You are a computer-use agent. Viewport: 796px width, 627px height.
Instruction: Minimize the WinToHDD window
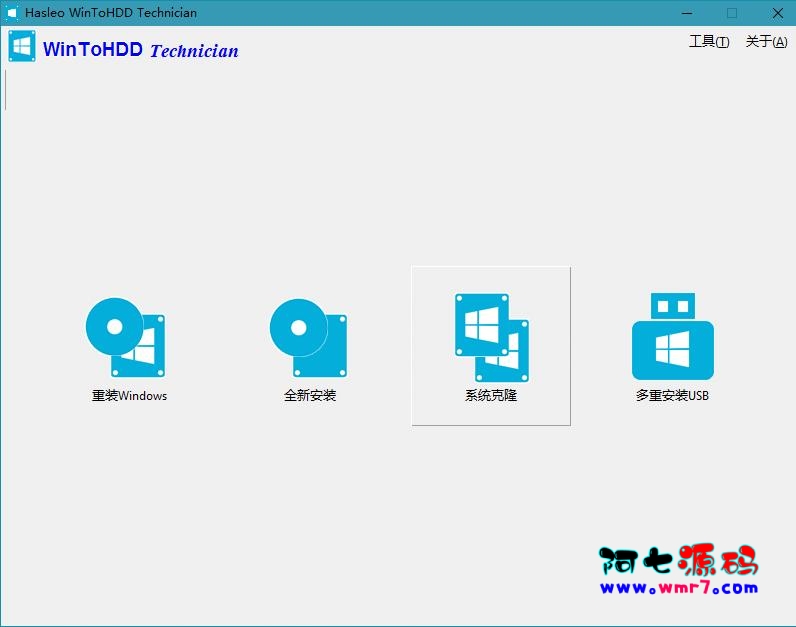tap(687, 13)
